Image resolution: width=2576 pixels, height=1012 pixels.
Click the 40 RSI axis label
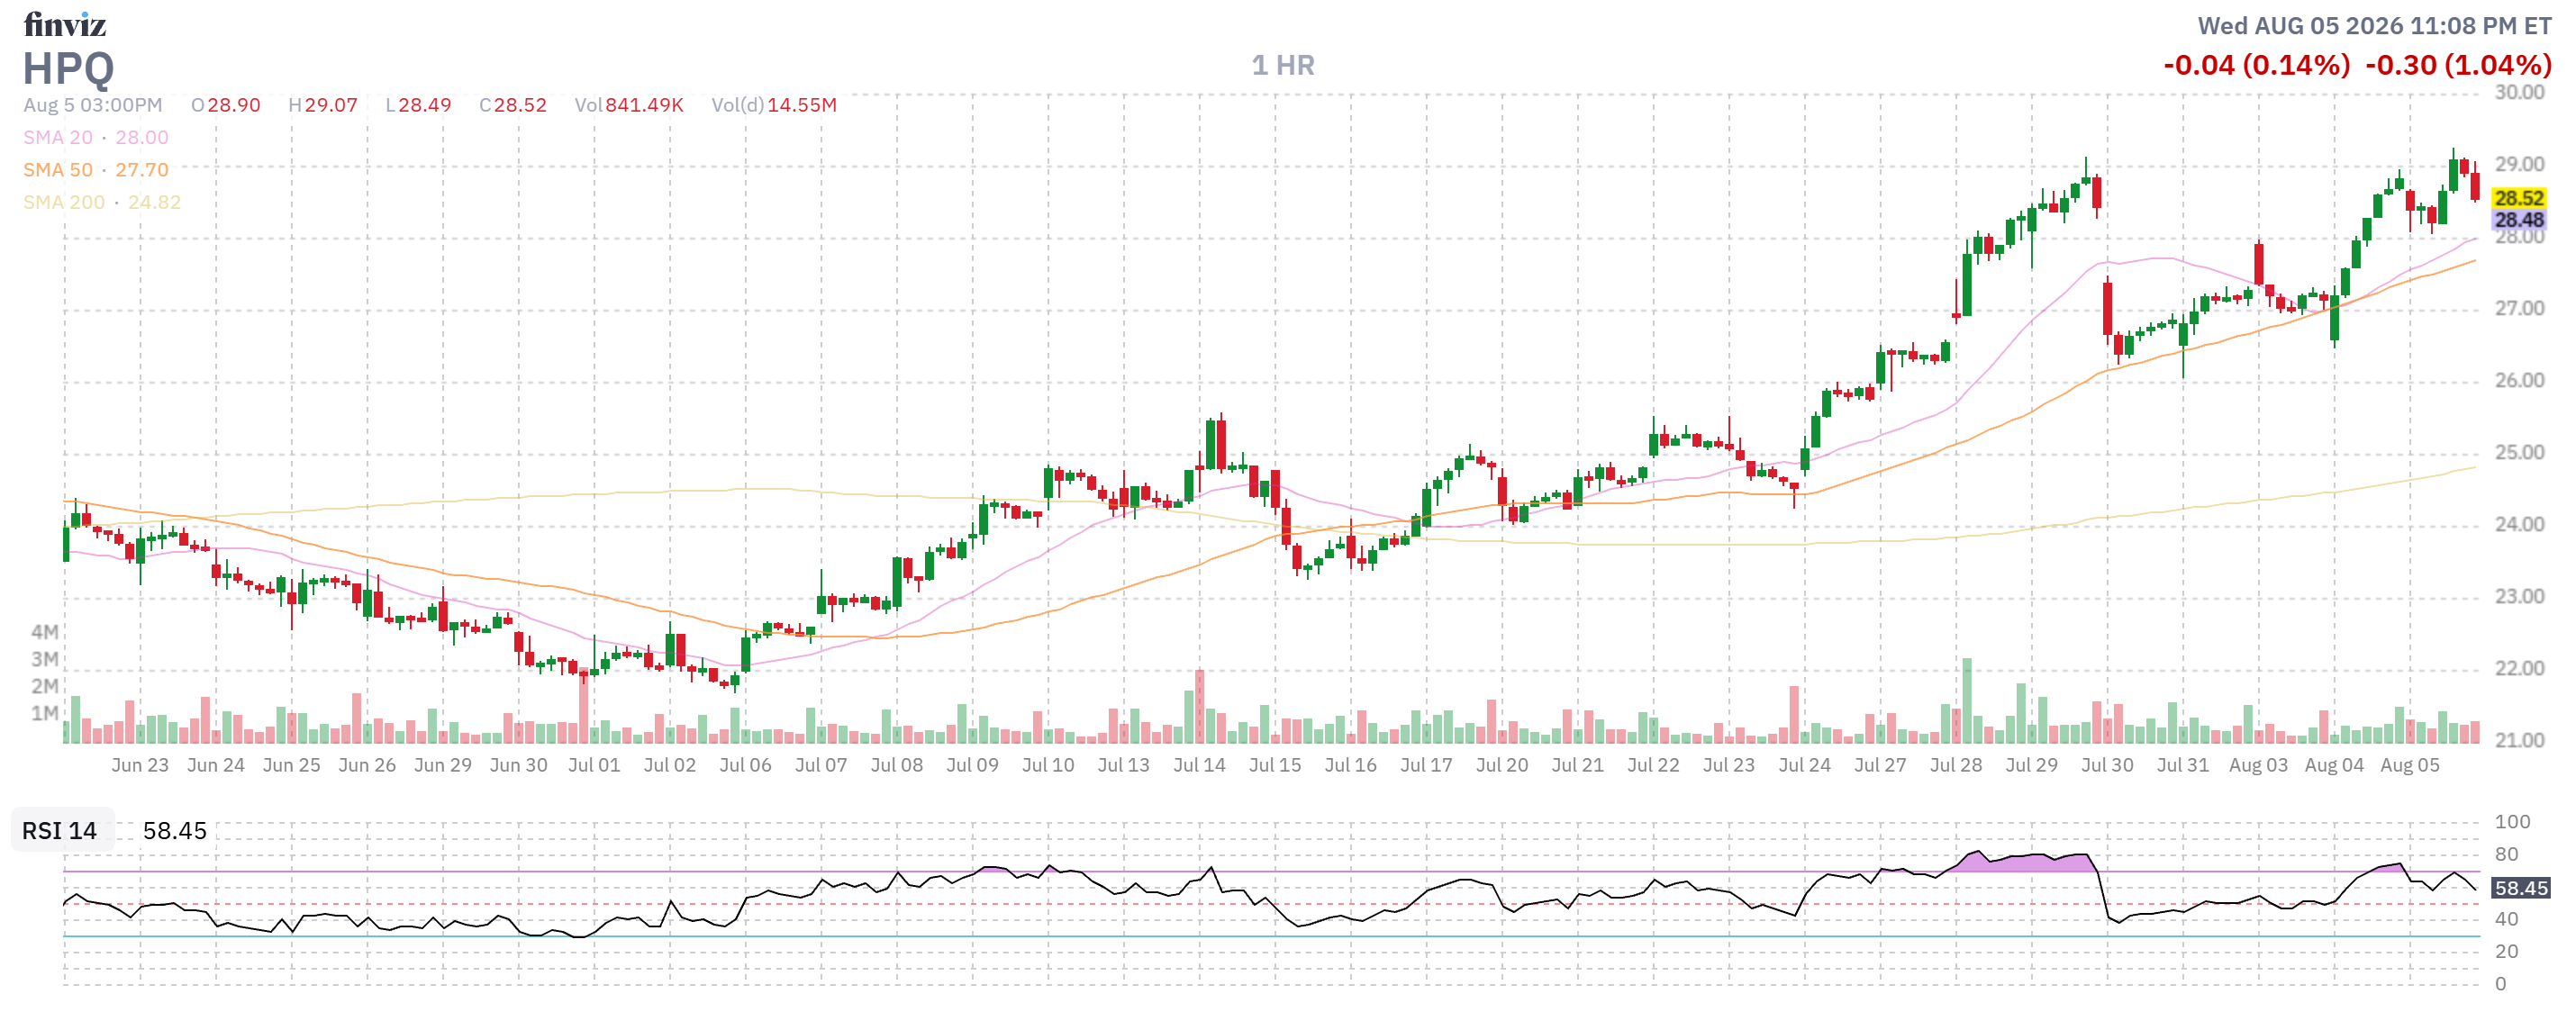pos(2506,919)
